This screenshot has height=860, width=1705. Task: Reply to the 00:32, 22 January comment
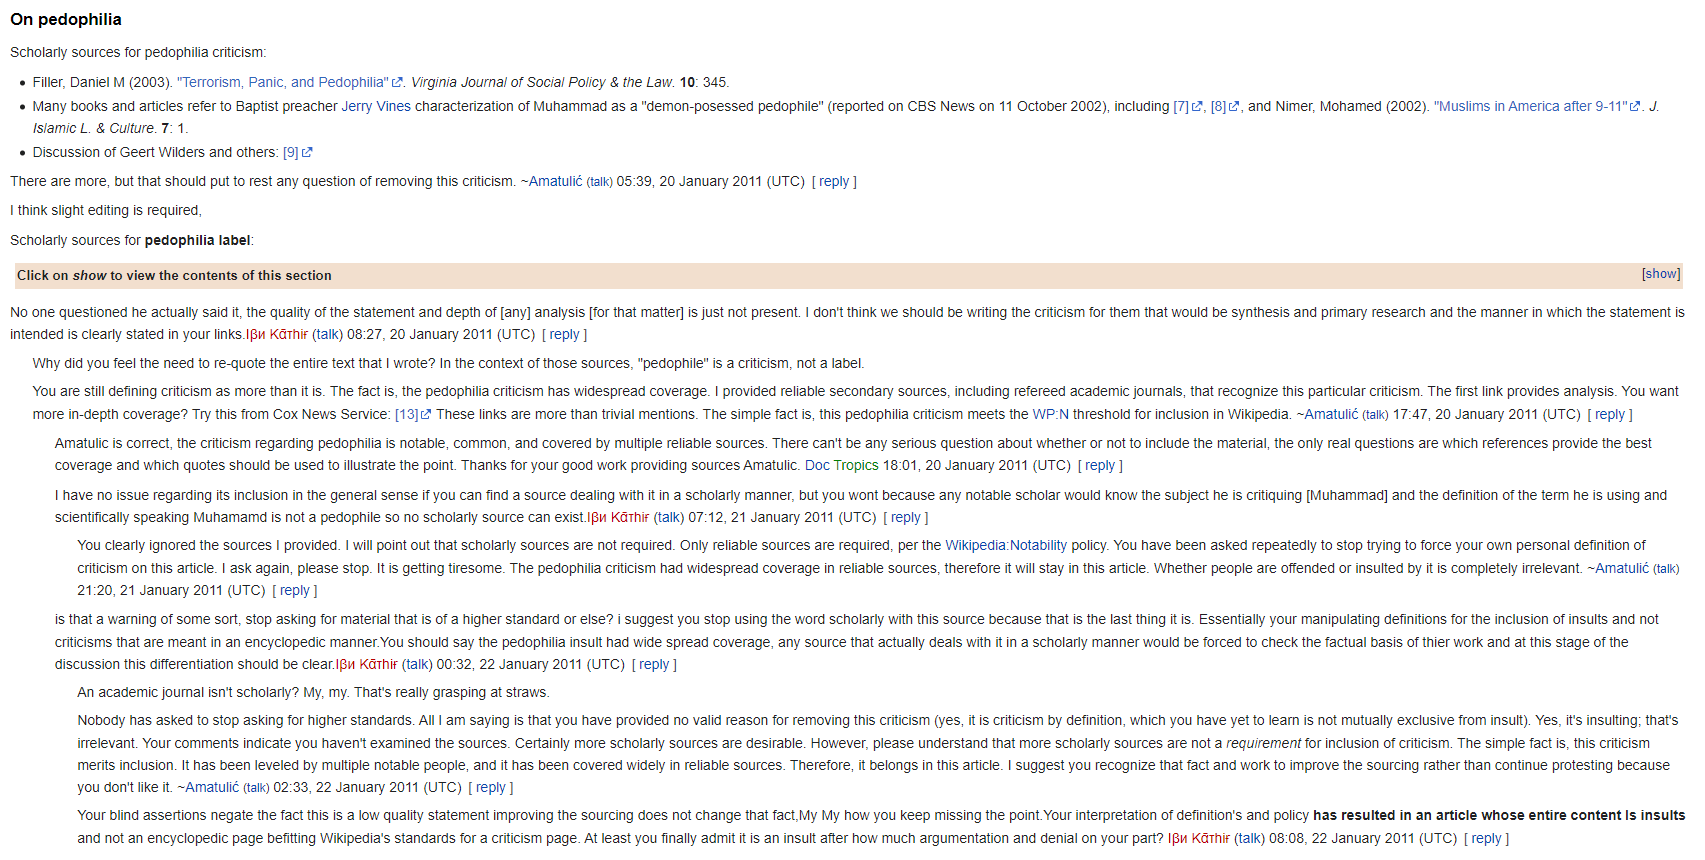654,664
